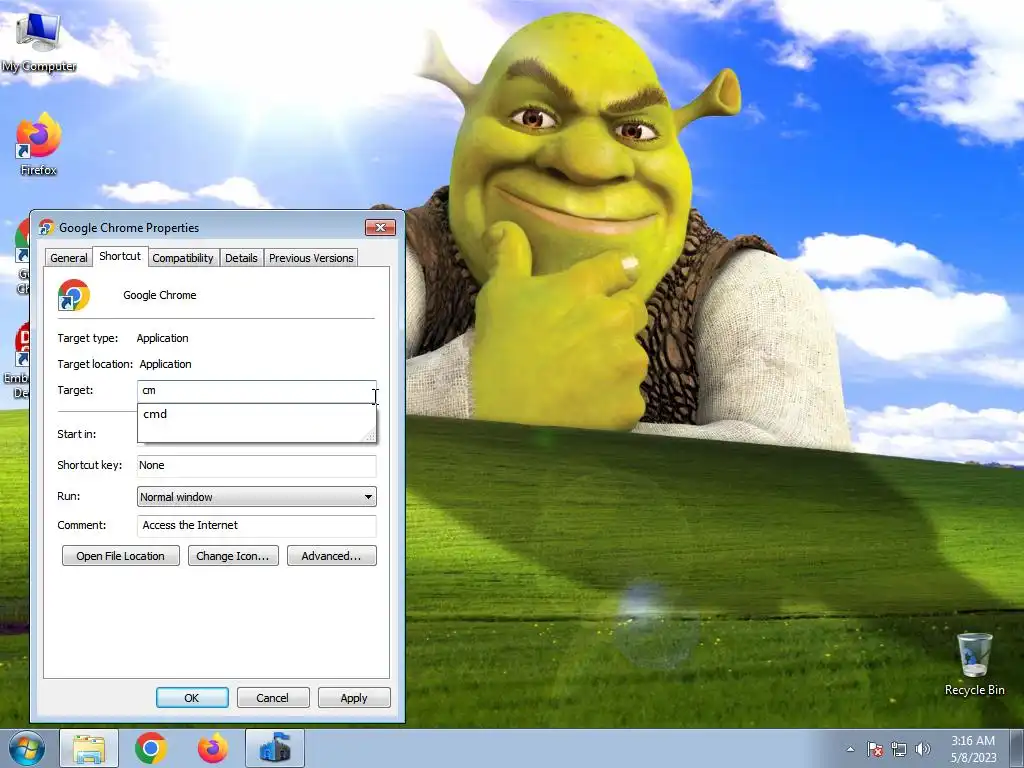Click the Comment field with Access the Internet
This screenshot has height=768, width=1024.
click(257, 525)
